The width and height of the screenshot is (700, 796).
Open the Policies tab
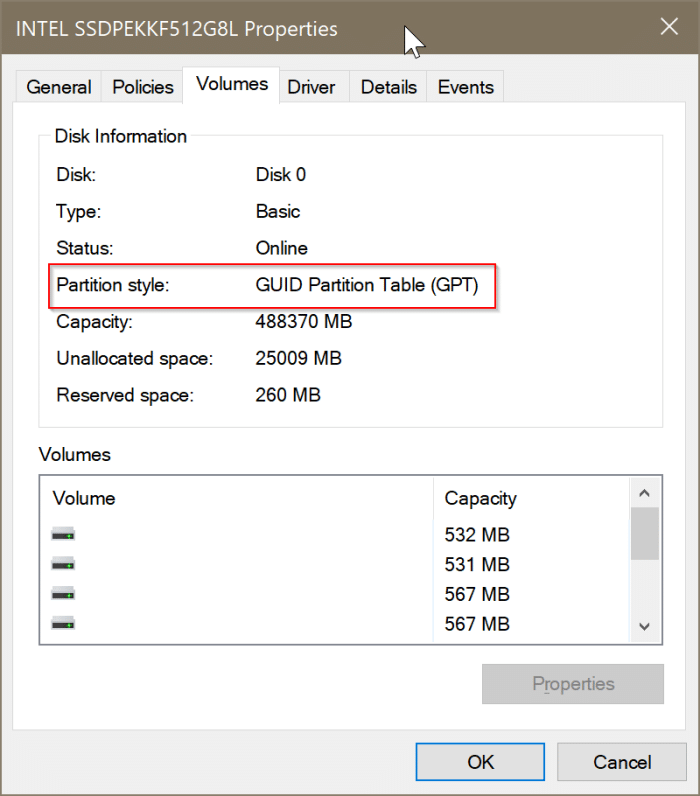tap(143, 87)
